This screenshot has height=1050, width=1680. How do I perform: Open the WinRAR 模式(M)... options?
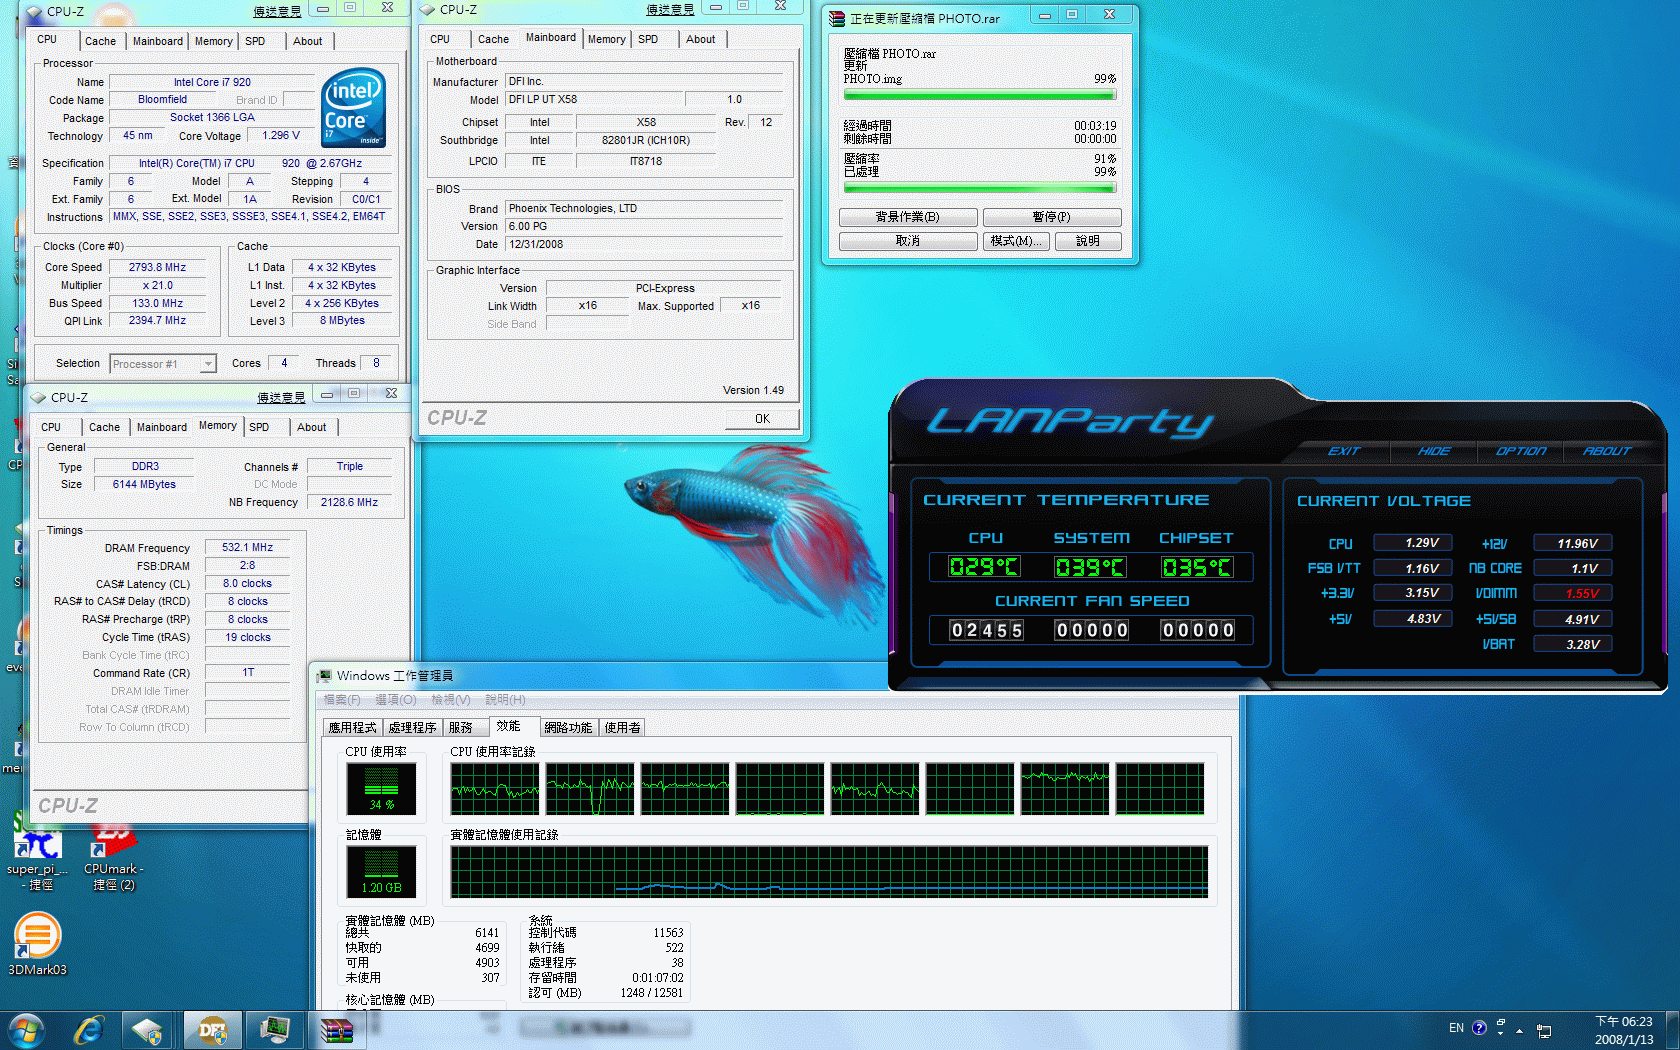tap(1016, 241)
